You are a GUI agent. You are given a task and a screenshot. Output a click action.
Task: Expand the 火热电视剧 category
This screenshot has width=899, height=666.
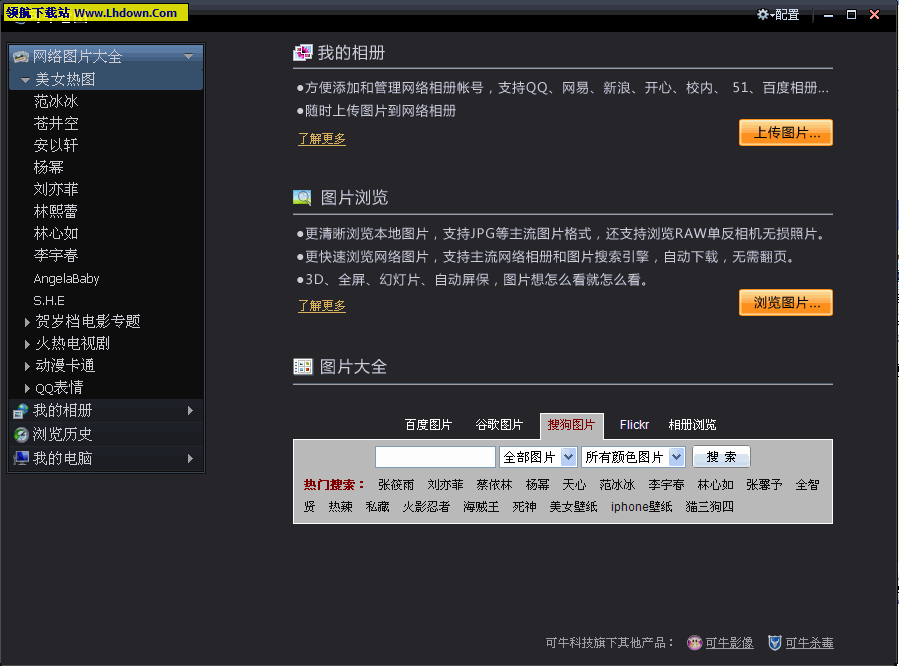coord(27,344)
